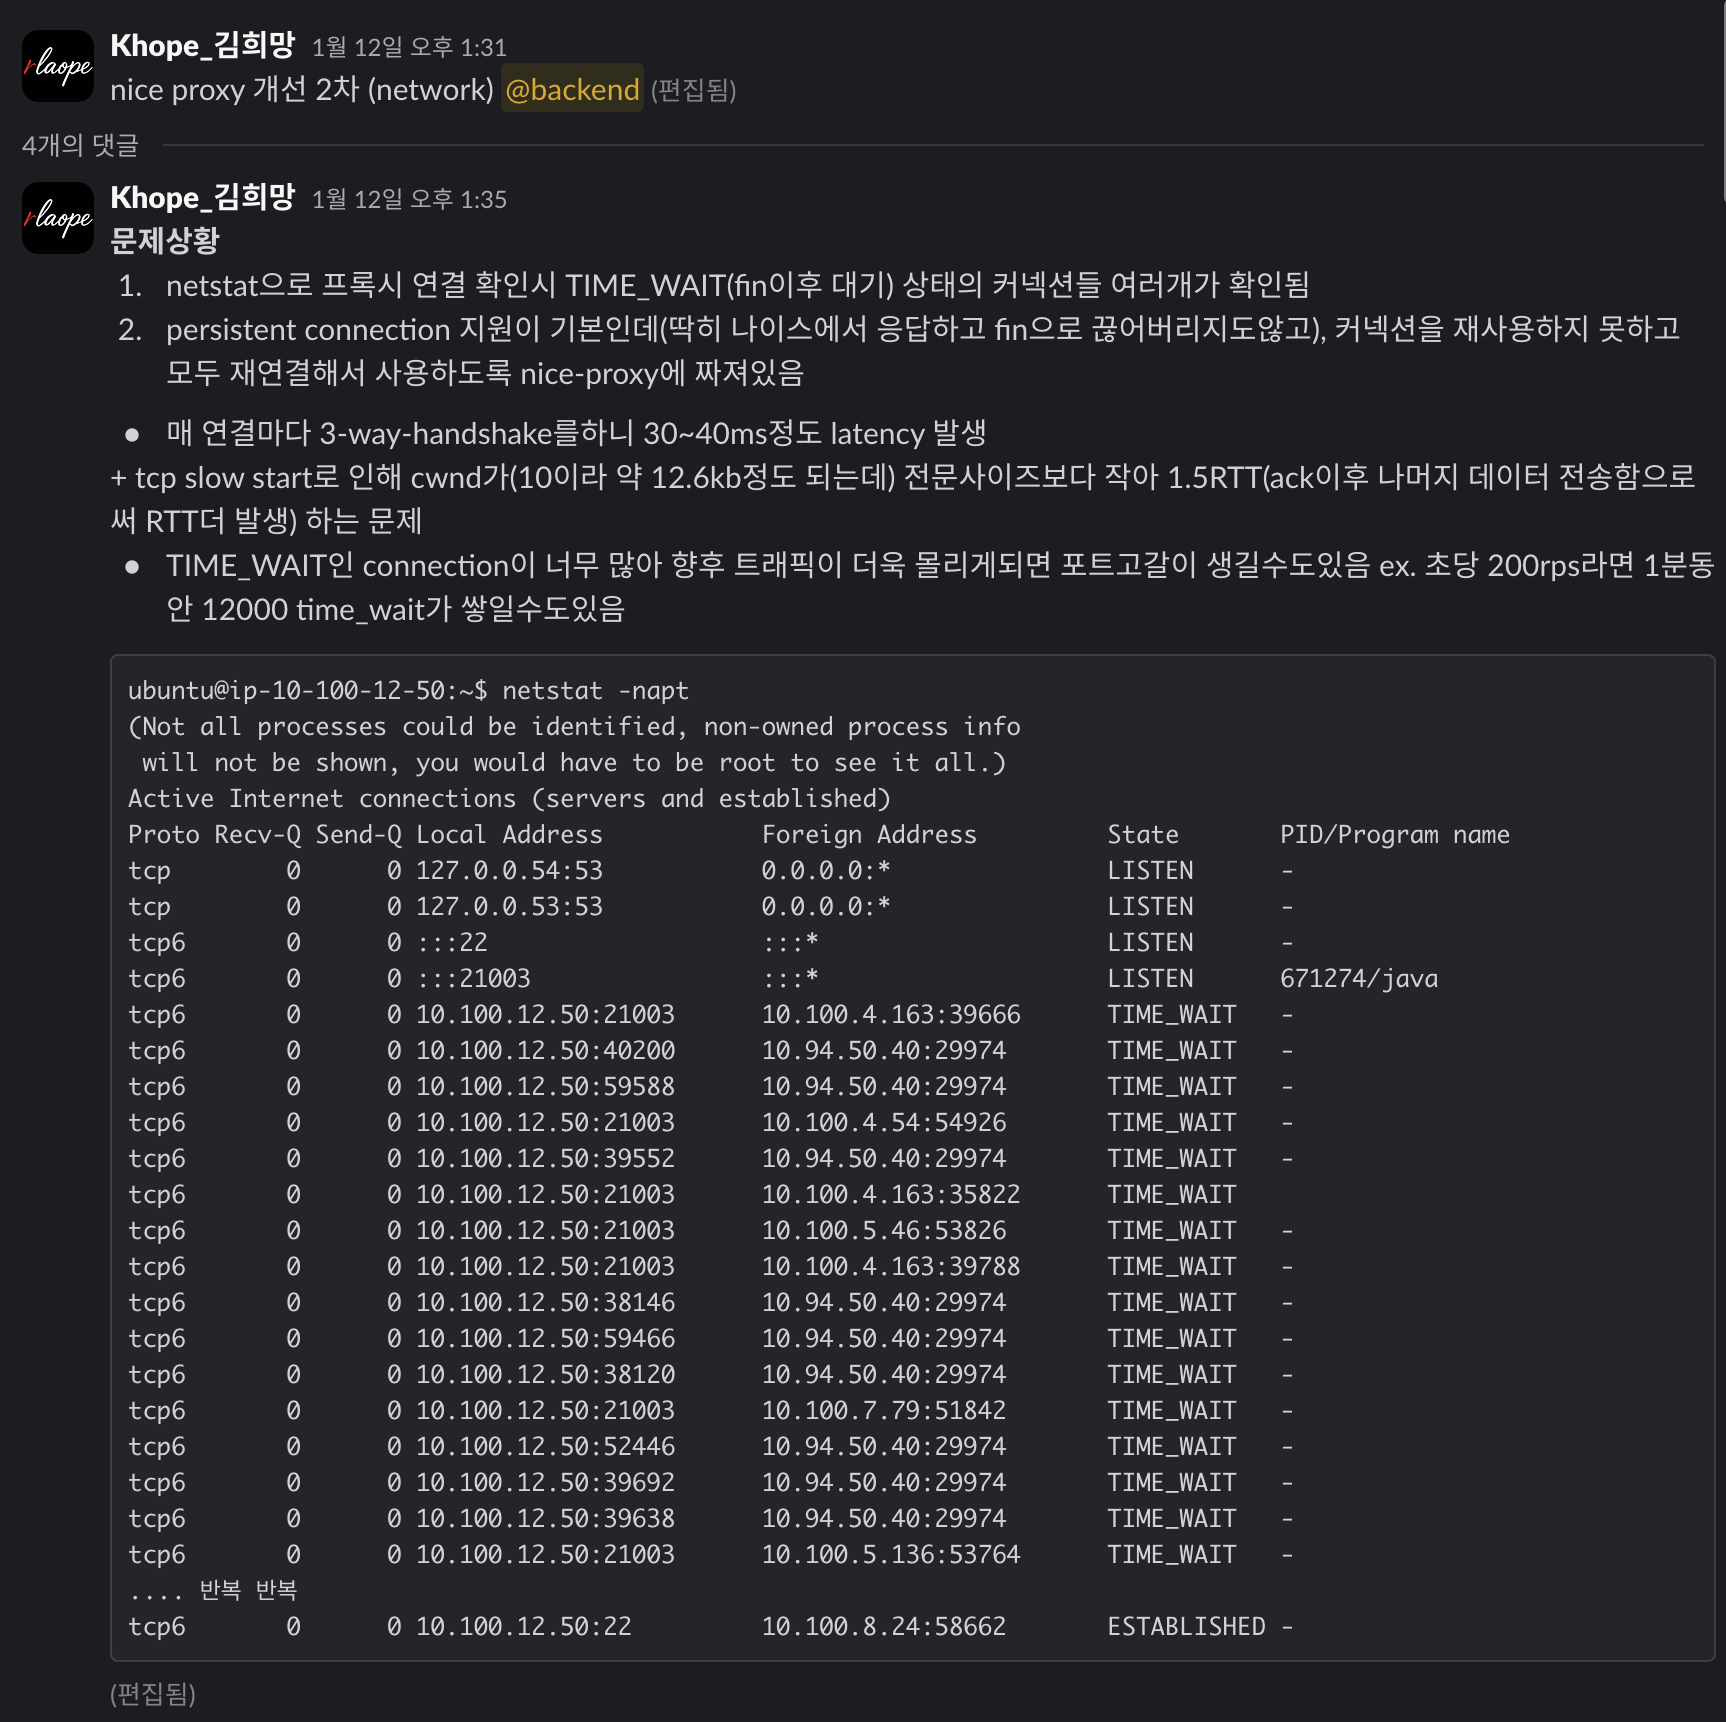Expand the '4개의 댓글' comment thread
The width and height of the screenshot is (1726, 1722).
(81, 145)
